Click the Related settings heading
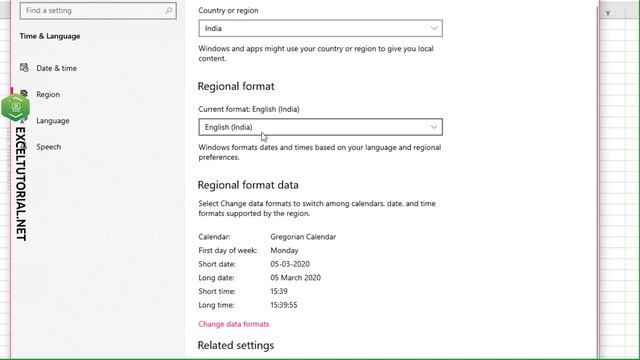Image resolution: width=640 pixels, height=360 pixels. coord(236,345)
